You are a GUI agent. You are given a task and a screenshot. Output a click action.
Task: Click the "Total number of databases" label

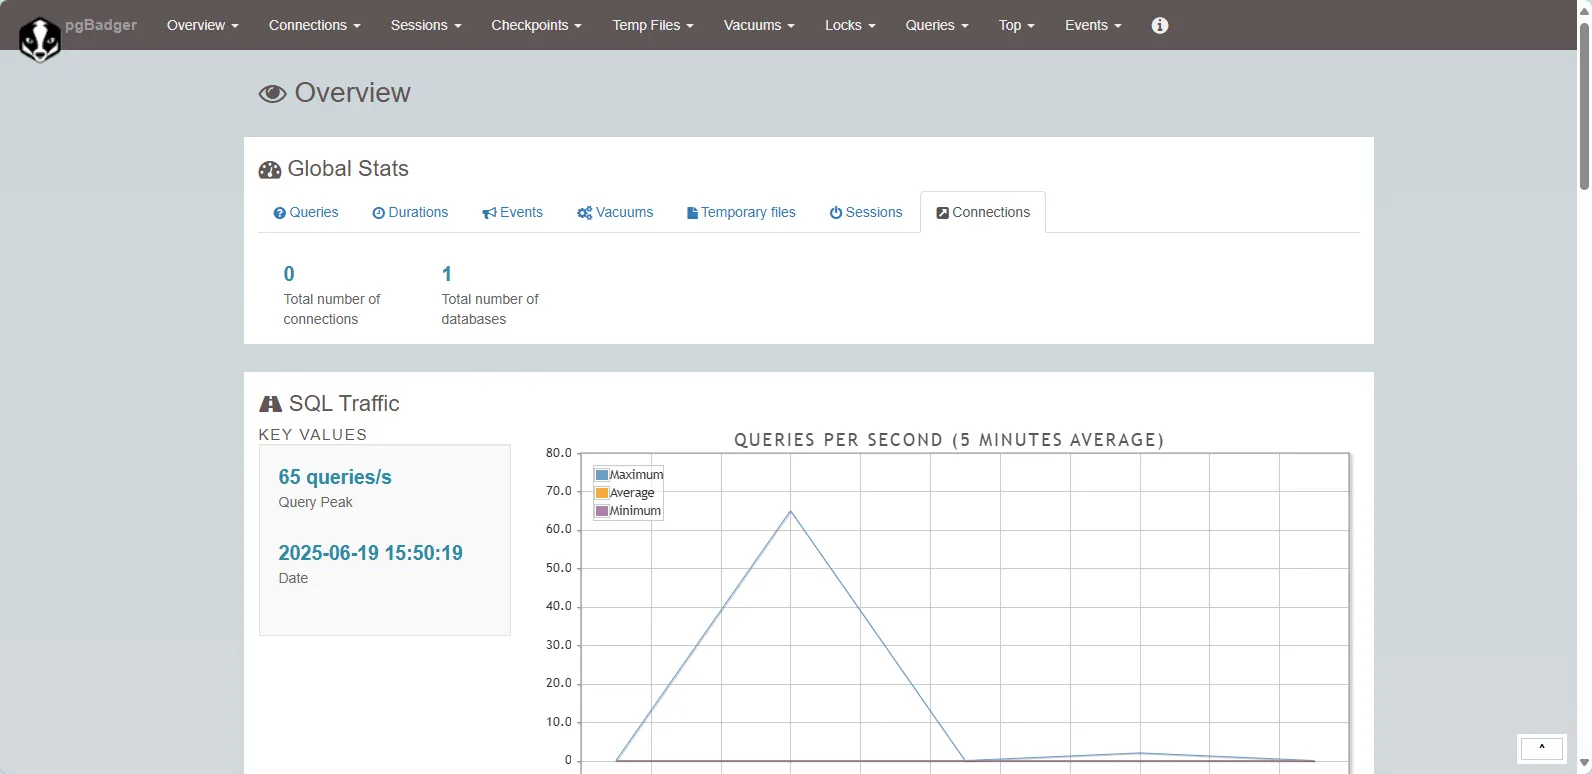[x=490, y=309]
